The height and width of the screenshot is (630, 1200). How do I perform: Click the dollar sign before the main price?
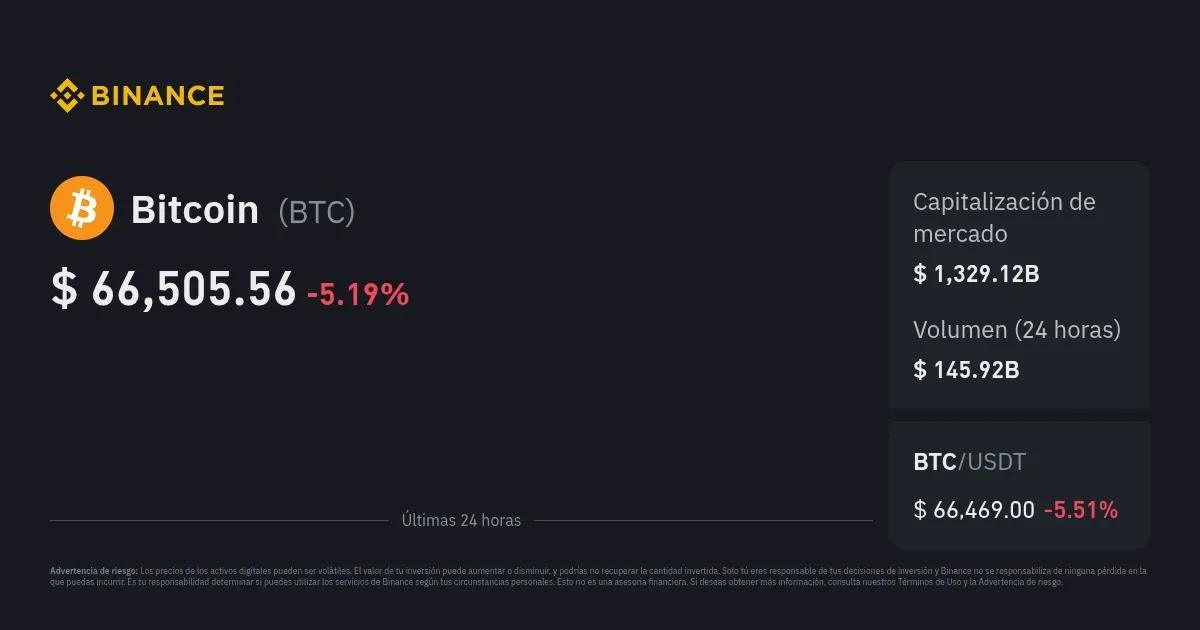tap(63, 289)
